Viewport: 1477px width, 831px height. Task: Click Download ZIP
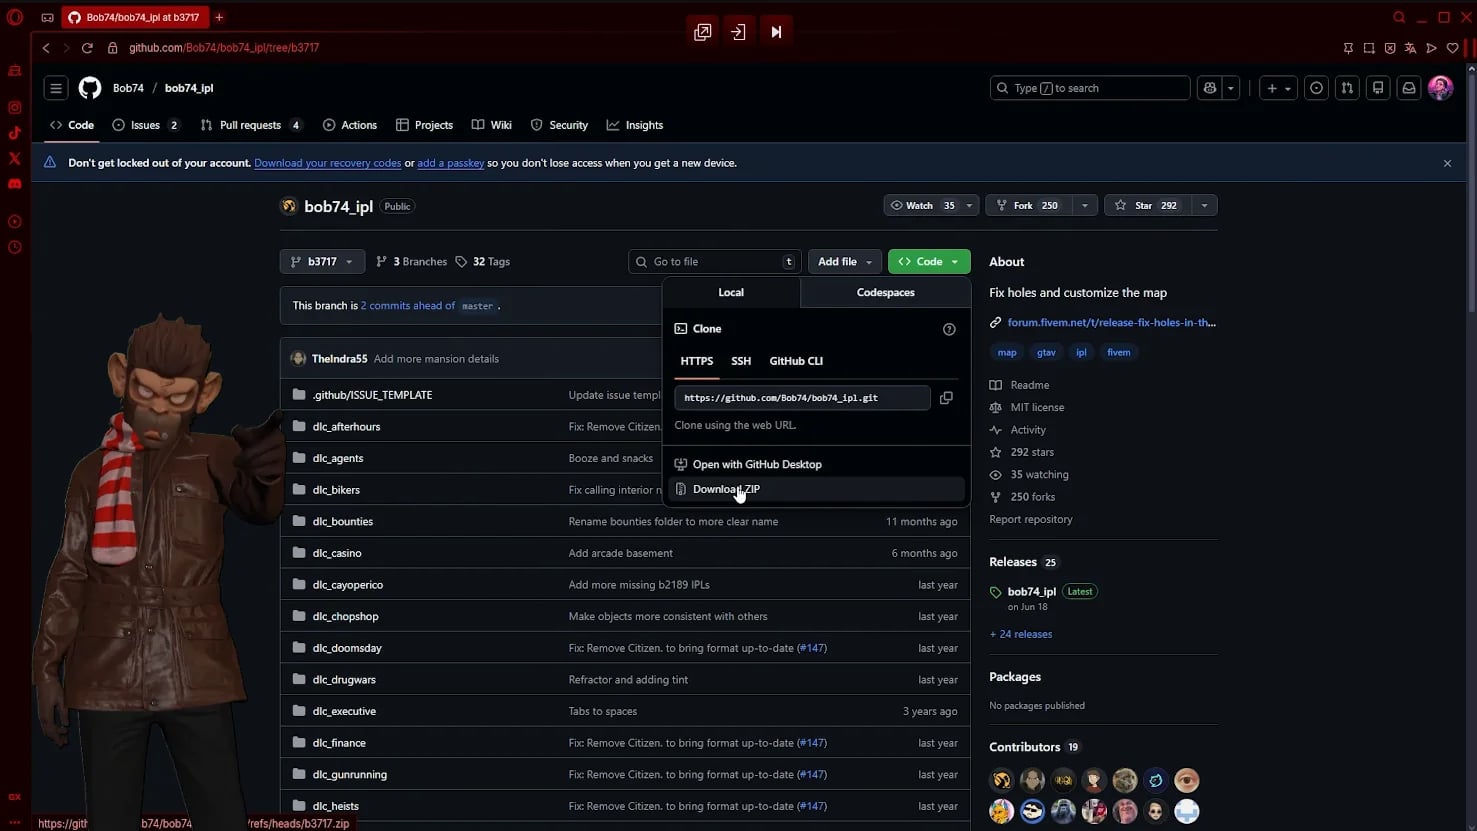(x=726, y=489)
